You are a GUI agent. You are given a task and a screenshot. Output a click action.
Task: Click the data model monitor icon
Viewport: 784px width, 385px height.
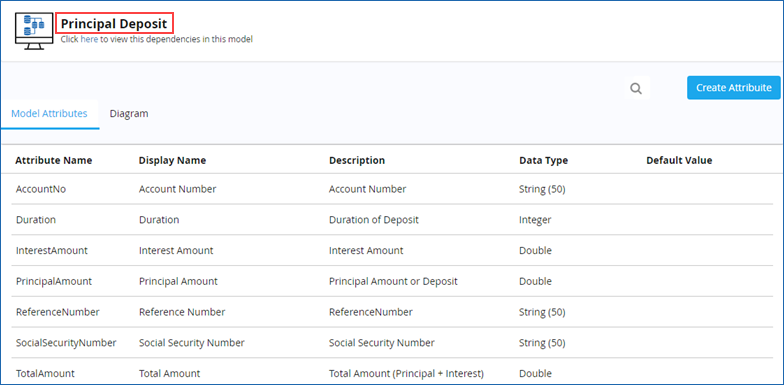pos(34,31)
